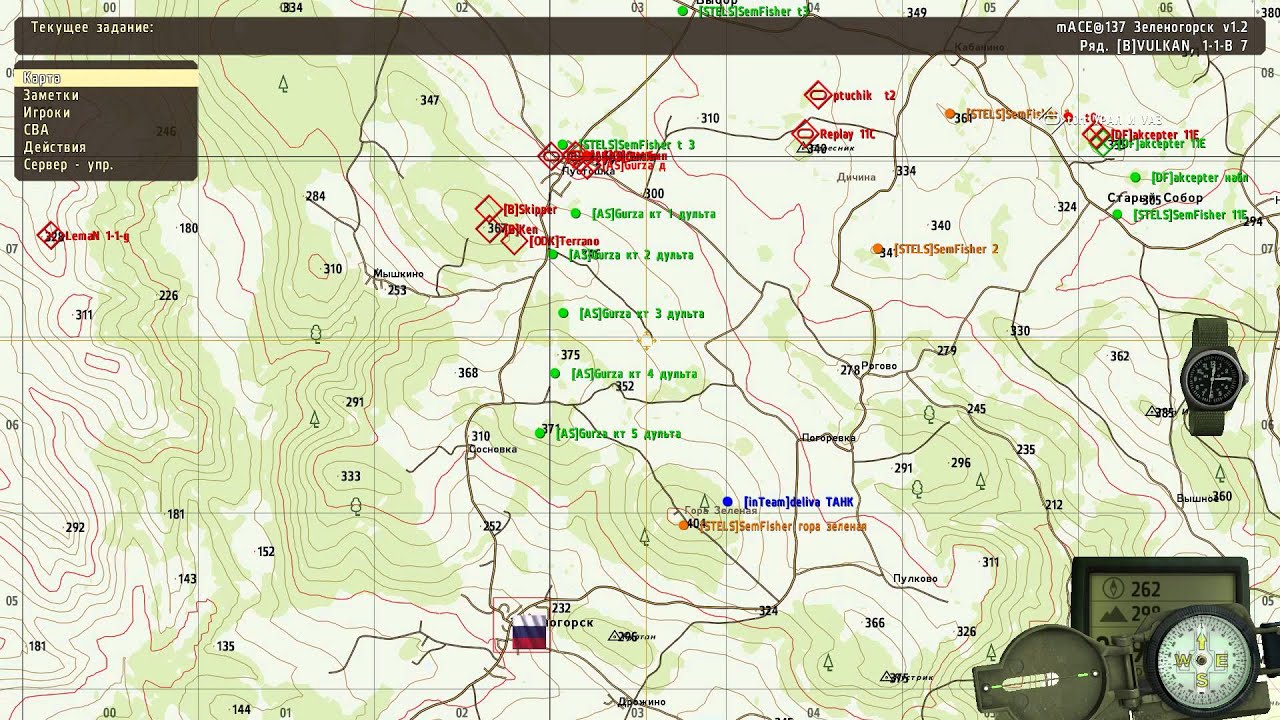Click green dot for Gurza кт 1 дульта
This screenshot has height=720, width=1280.
click(x=576, y=213)
